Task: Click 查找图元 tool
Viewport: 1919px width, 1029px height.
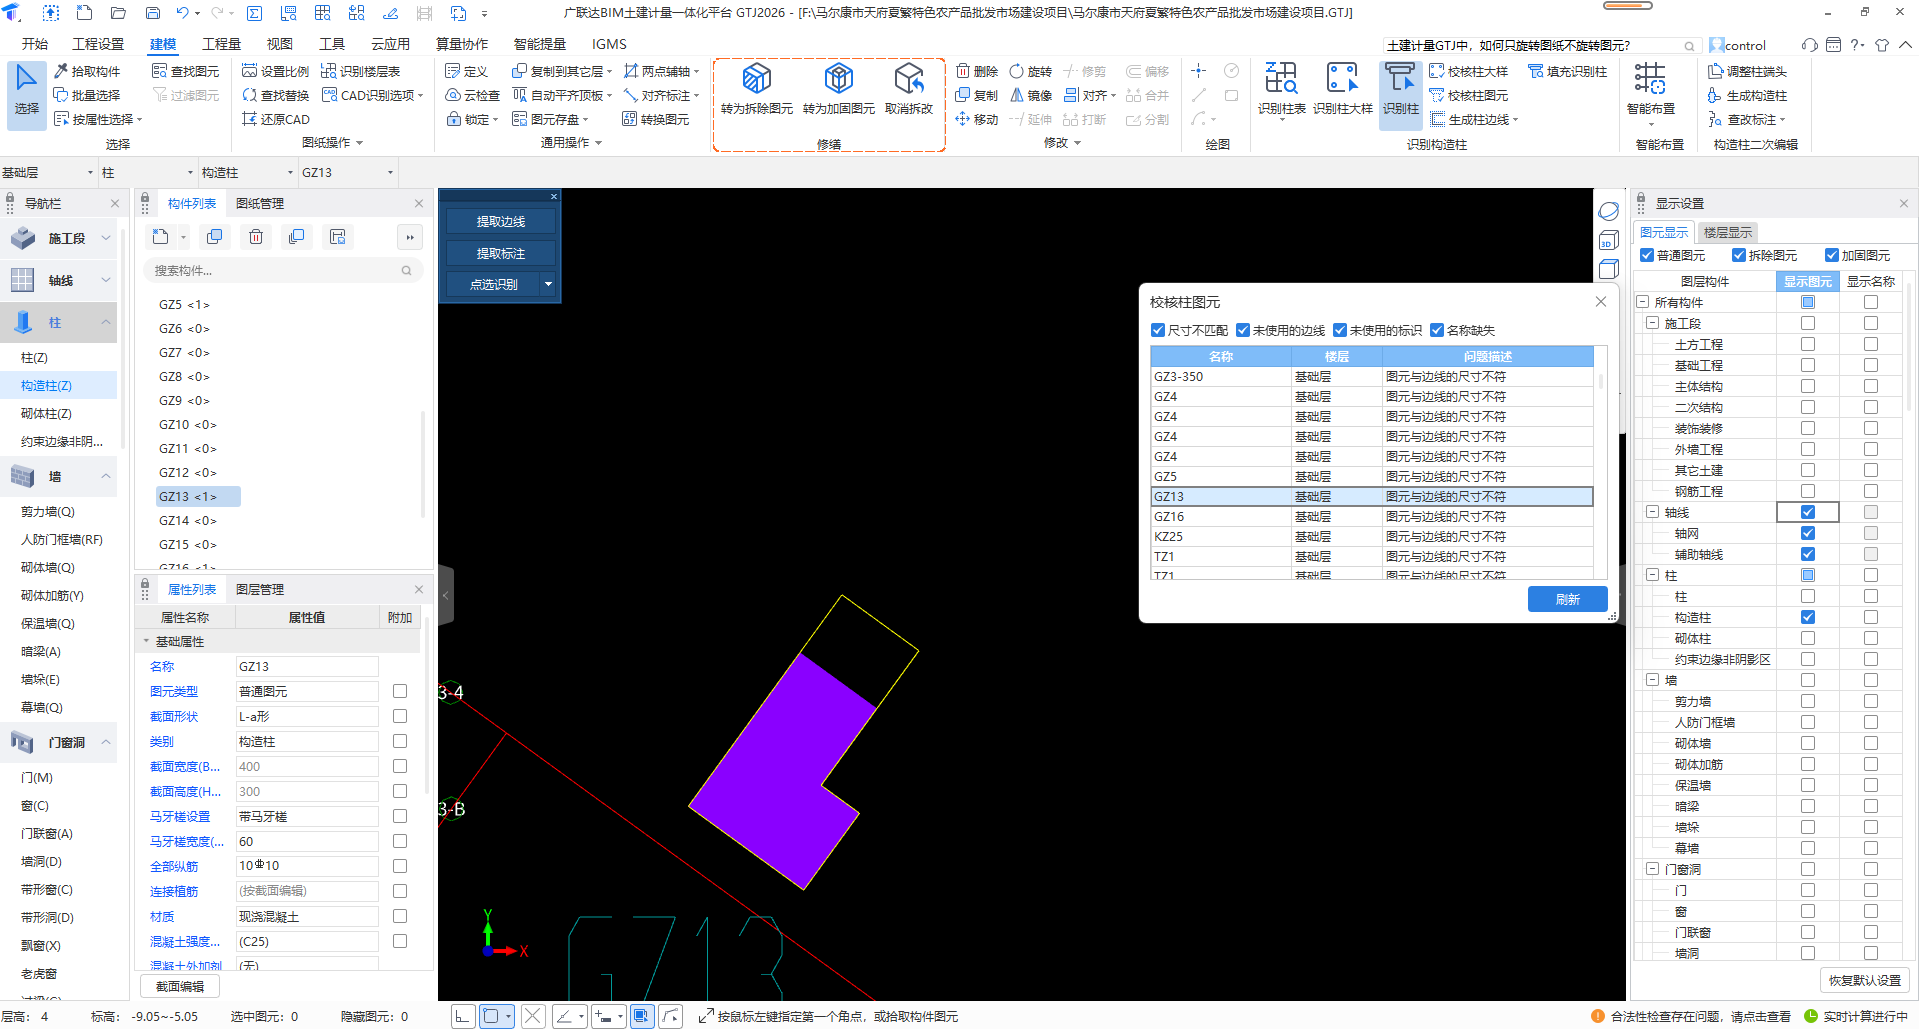Action: [186, 71]
